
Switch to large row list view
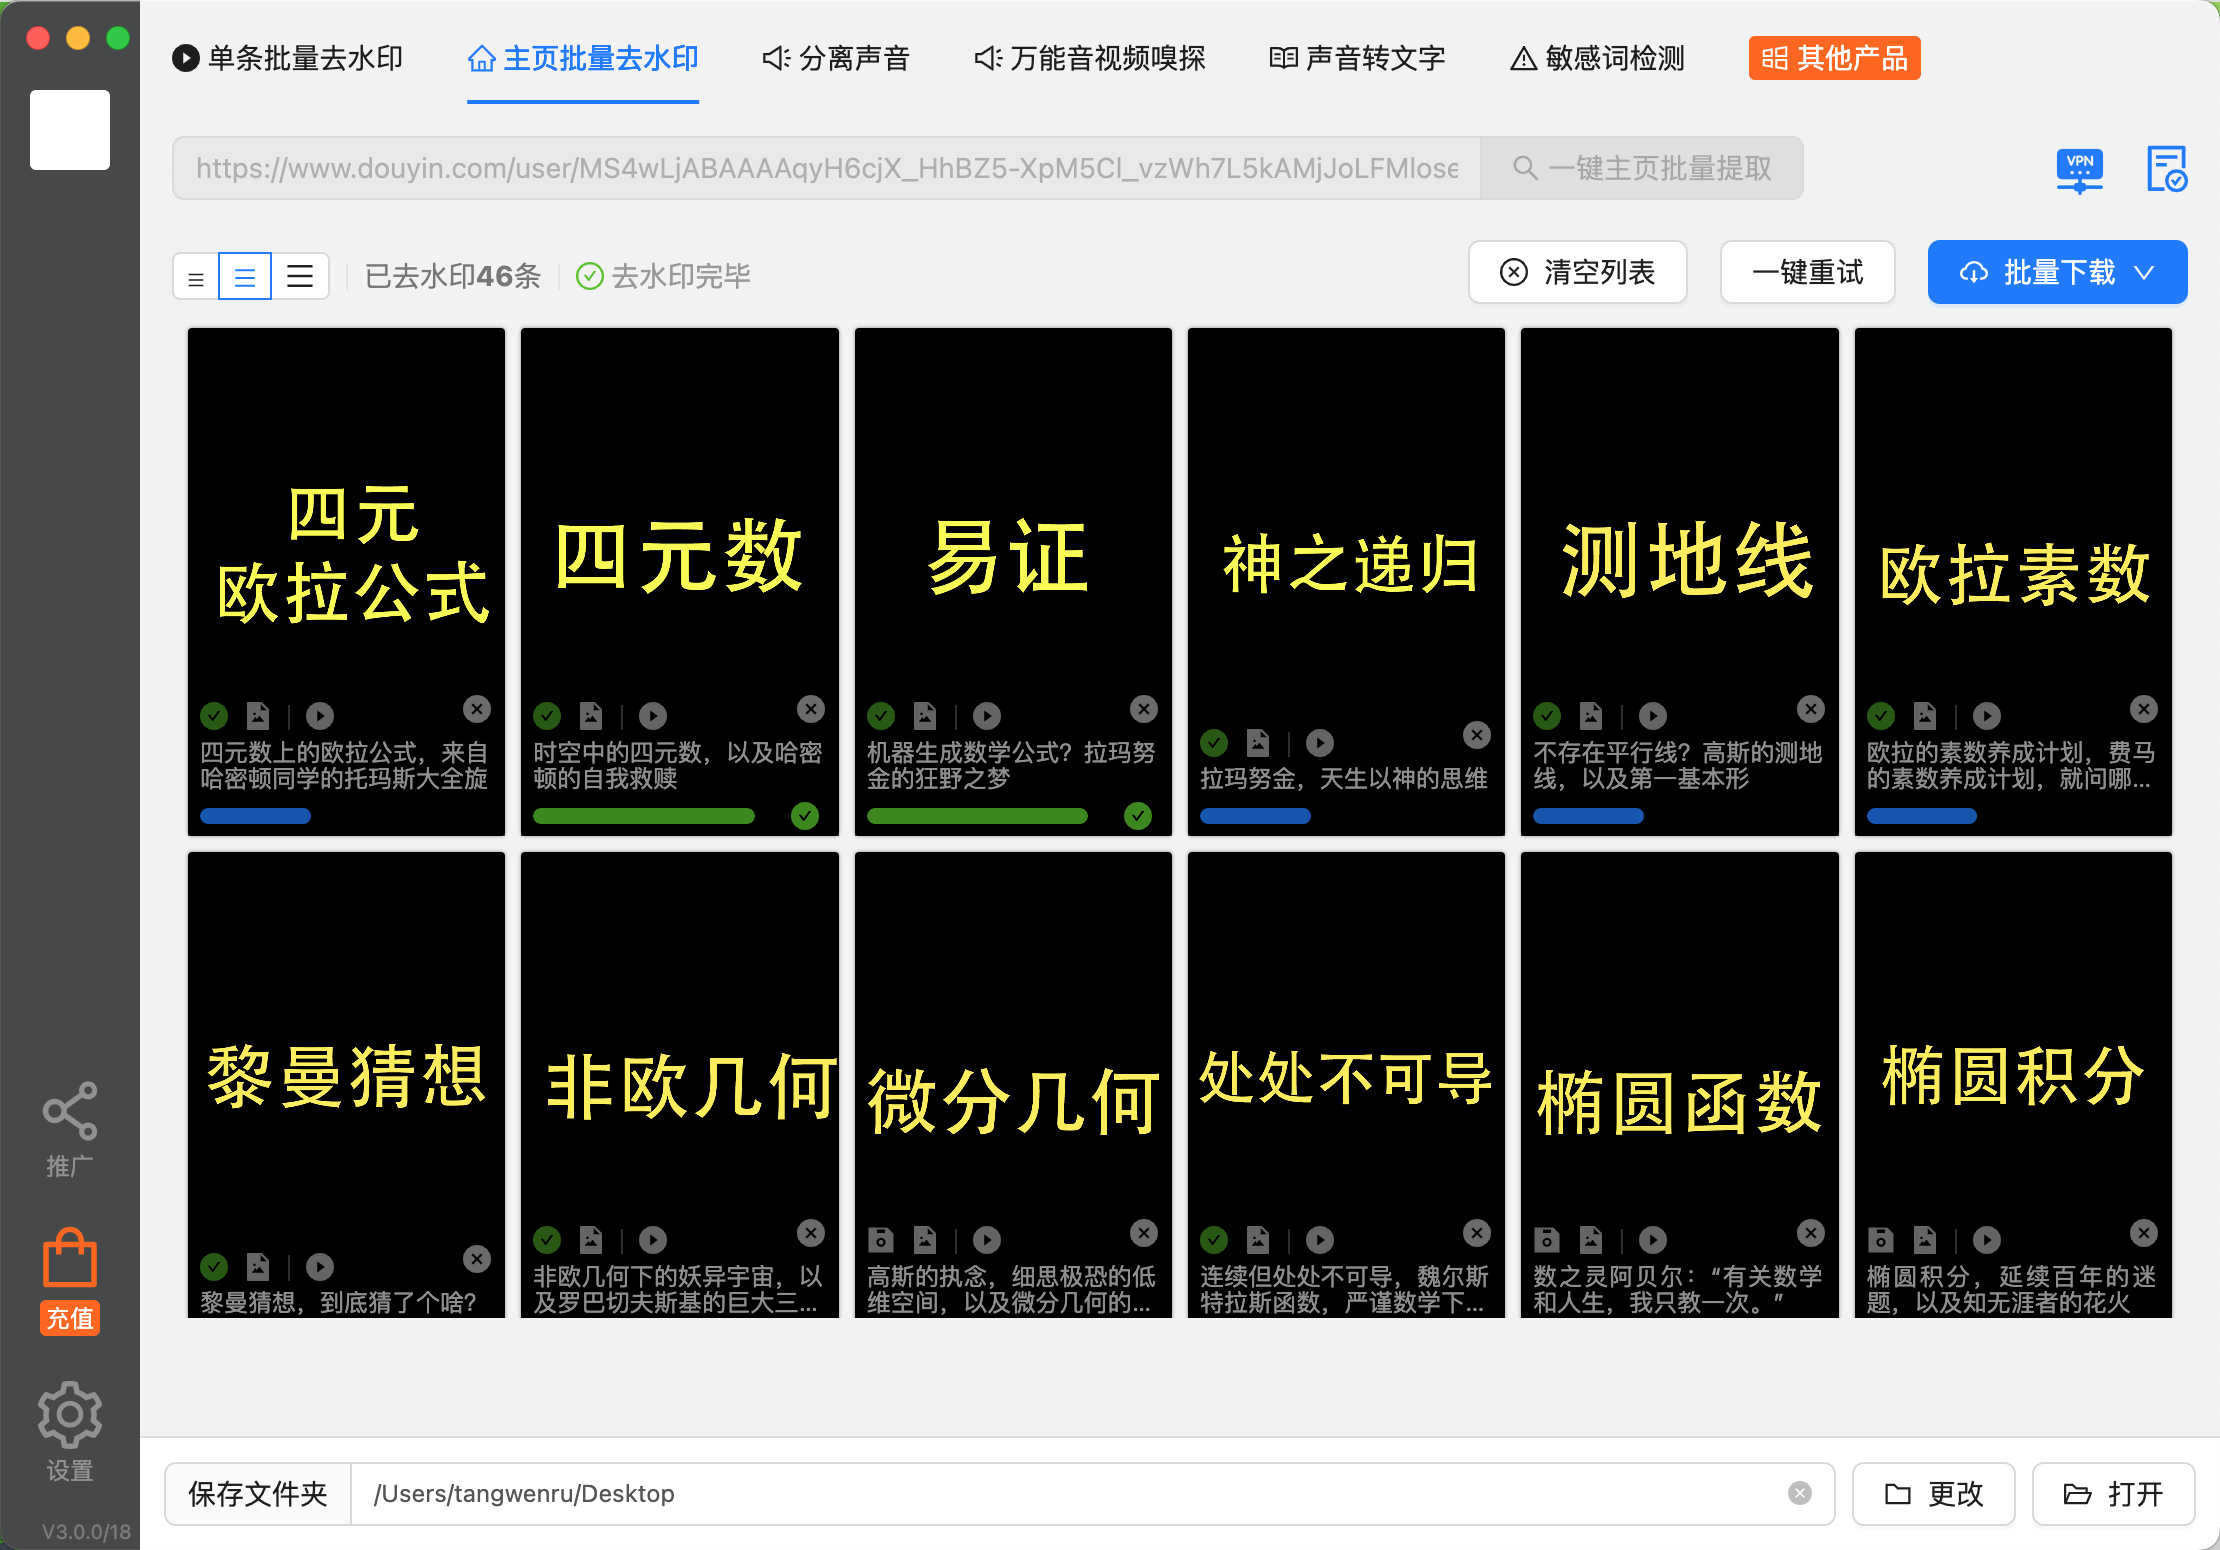300,277
